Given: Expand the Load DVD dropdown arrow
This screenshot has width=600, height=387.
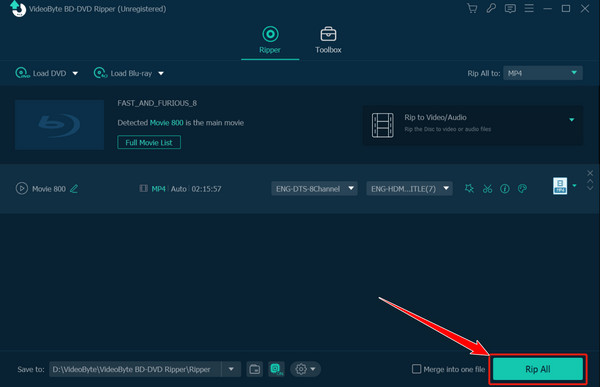Looking at the screenshot, I should [x=75, y=73].
